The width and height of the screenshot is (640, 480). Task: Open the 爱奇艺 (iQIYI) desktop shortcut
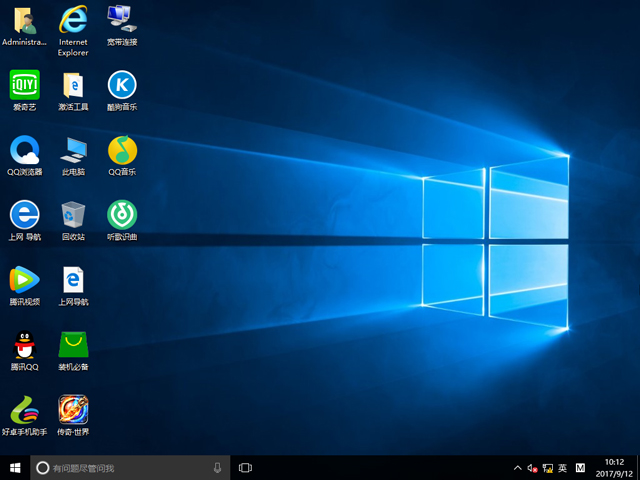24,85
